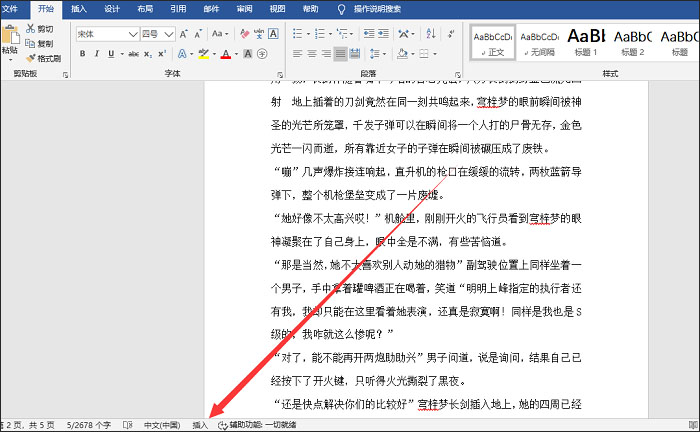Click the text highlight color button

pos(205,53)
